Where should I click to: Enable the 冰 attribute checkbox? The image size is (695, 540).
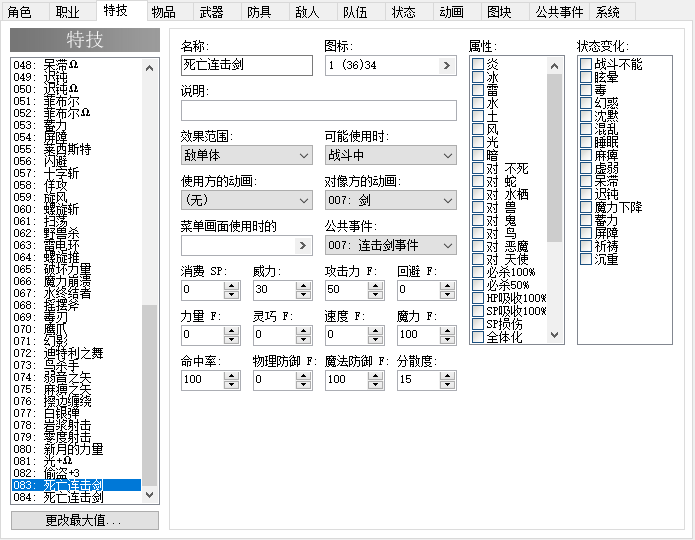coord(478,77)
